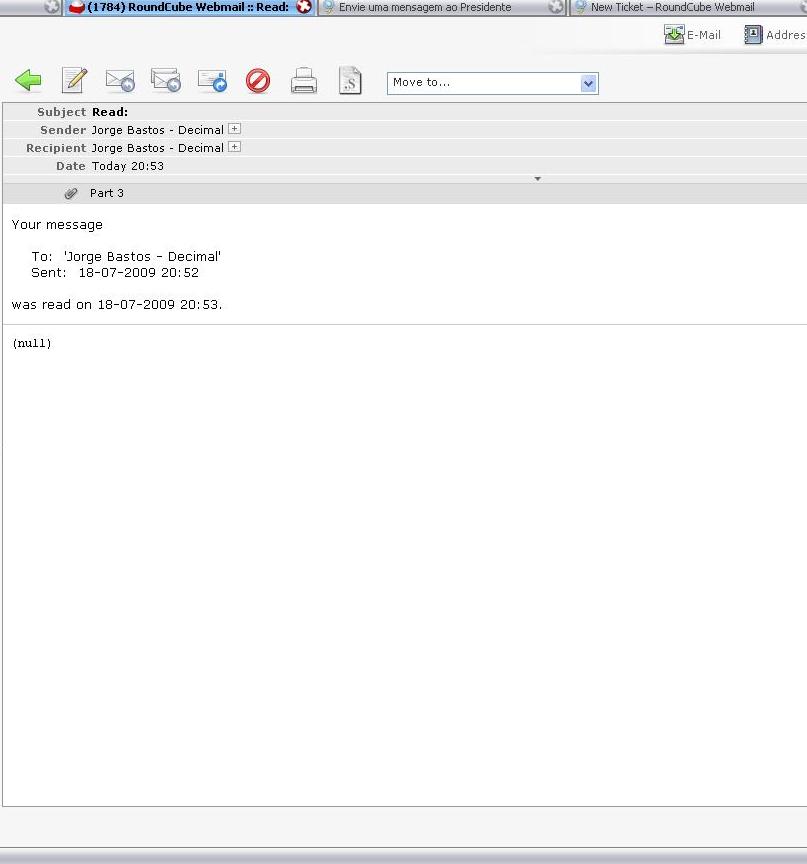
Task: Print the message using the printer icon
Action: coord(303,81)
